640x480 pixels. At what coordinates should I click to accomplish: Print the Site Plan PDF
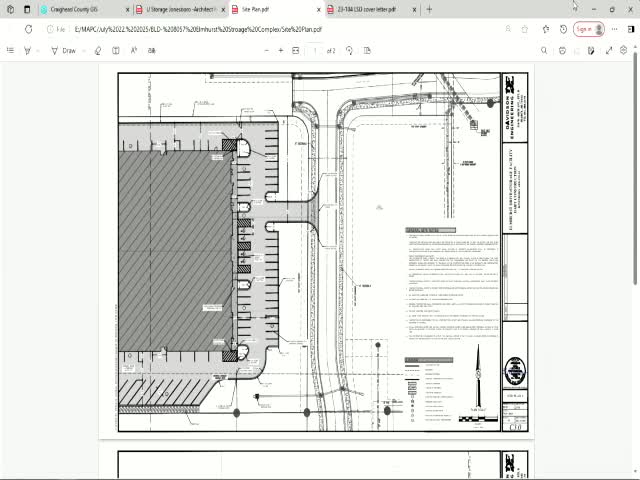click(x=562, y=51)
